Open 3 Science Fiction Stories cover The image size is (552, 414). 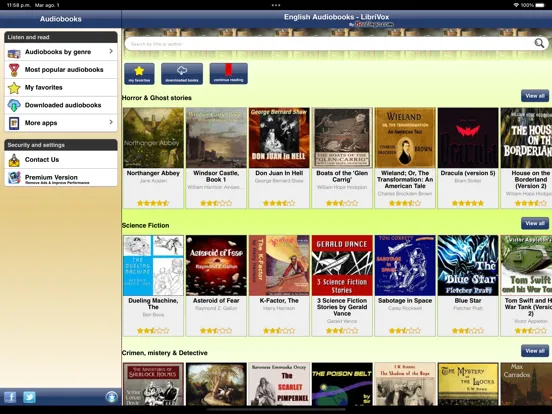(342, 265)
